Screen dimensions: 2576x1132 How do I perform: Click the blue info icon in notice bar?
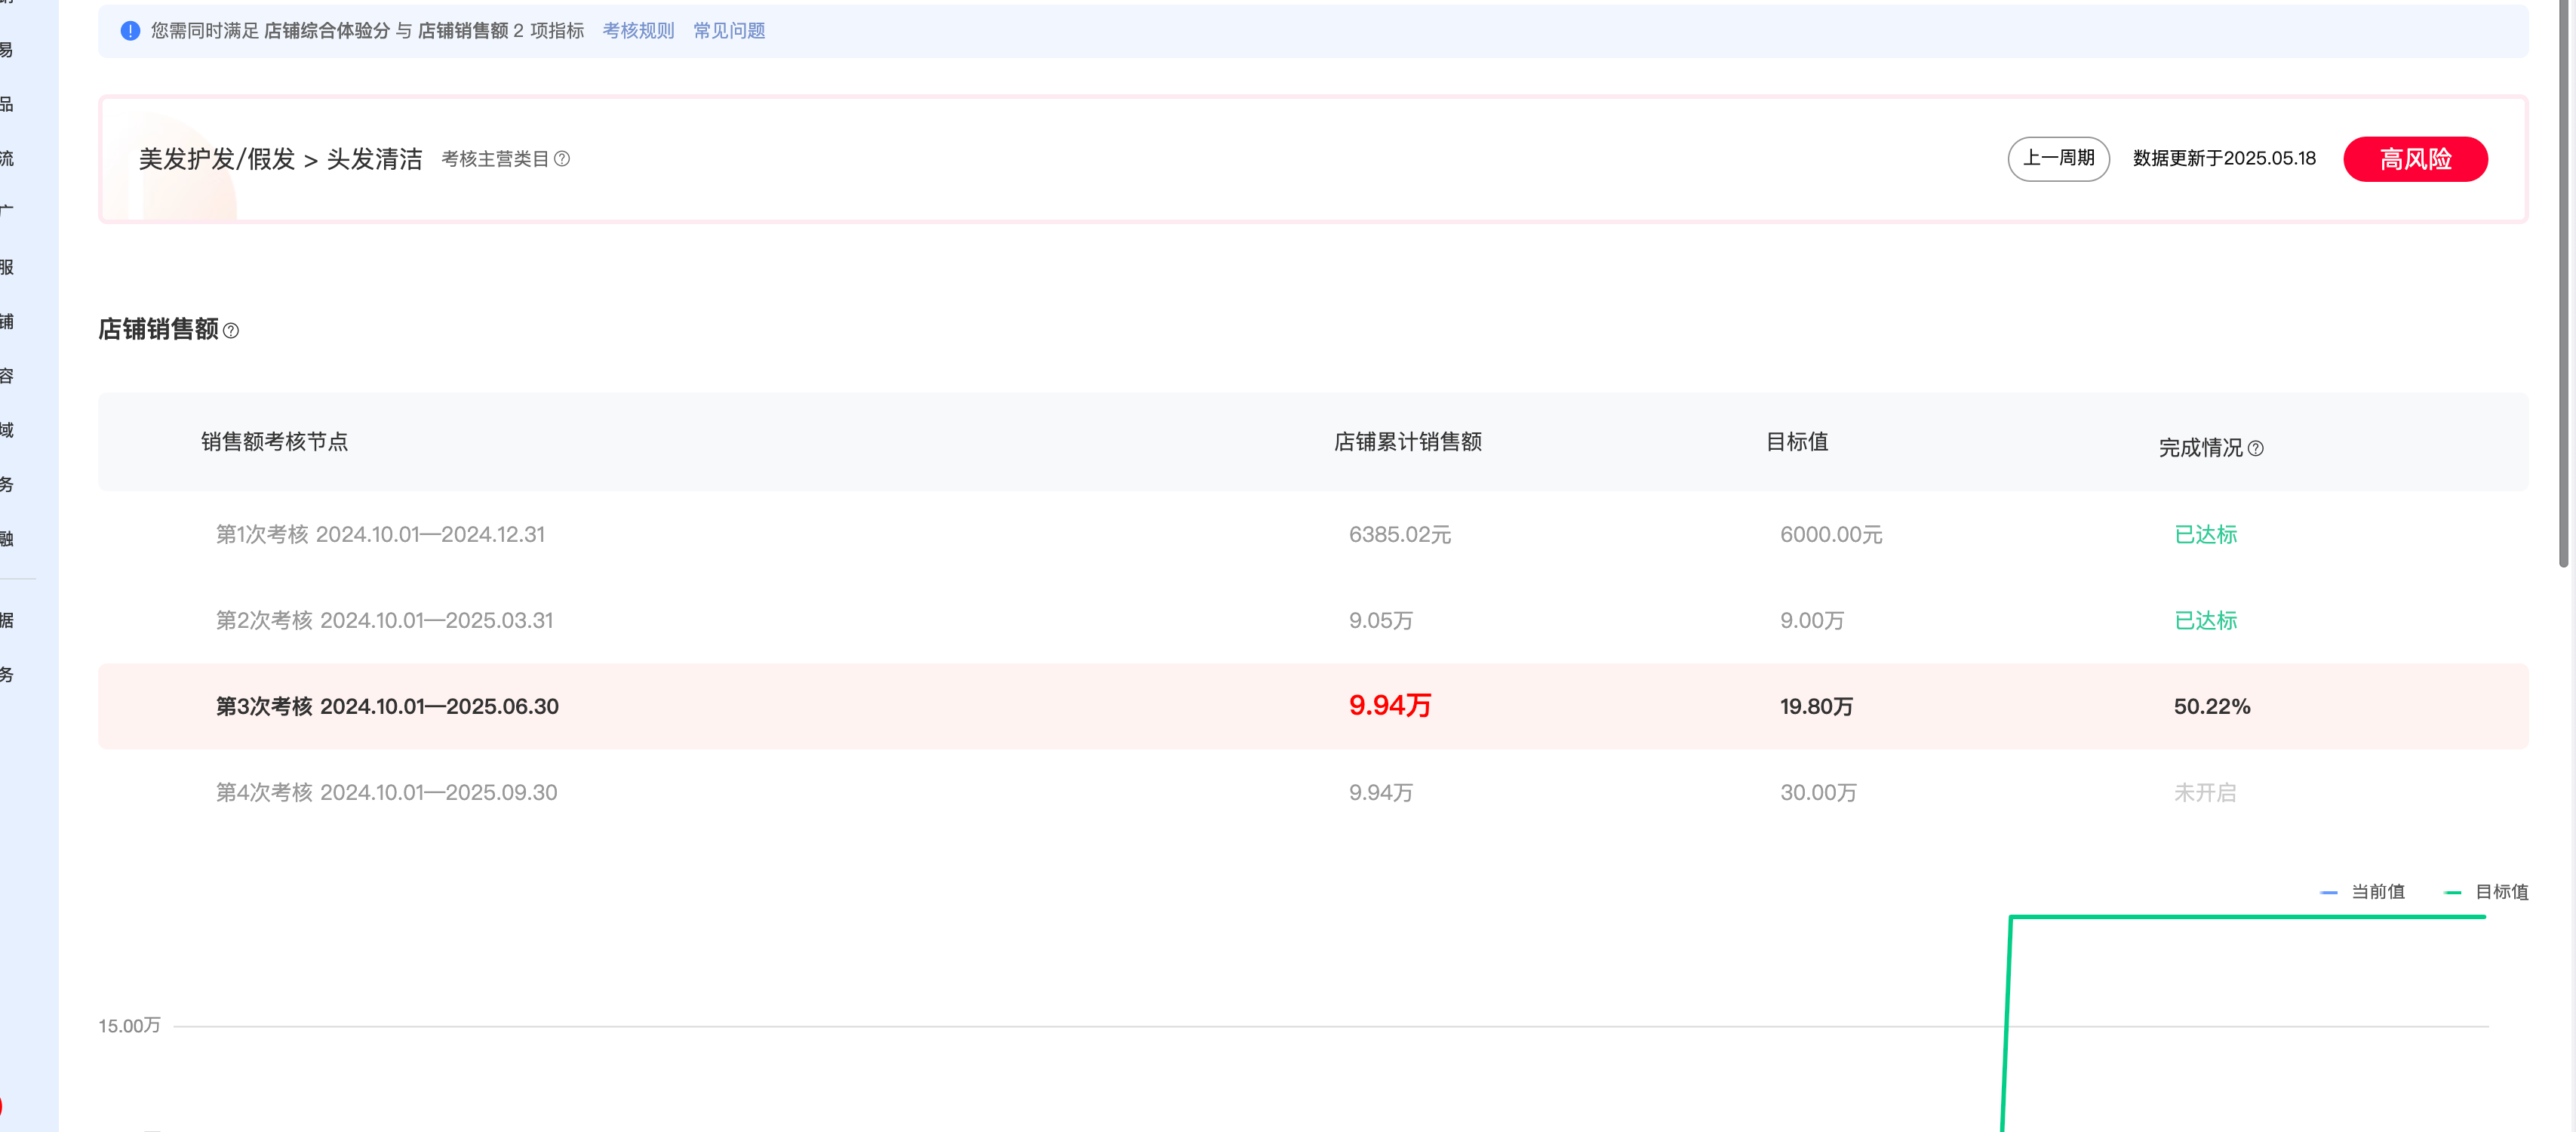tap(130, 31)
